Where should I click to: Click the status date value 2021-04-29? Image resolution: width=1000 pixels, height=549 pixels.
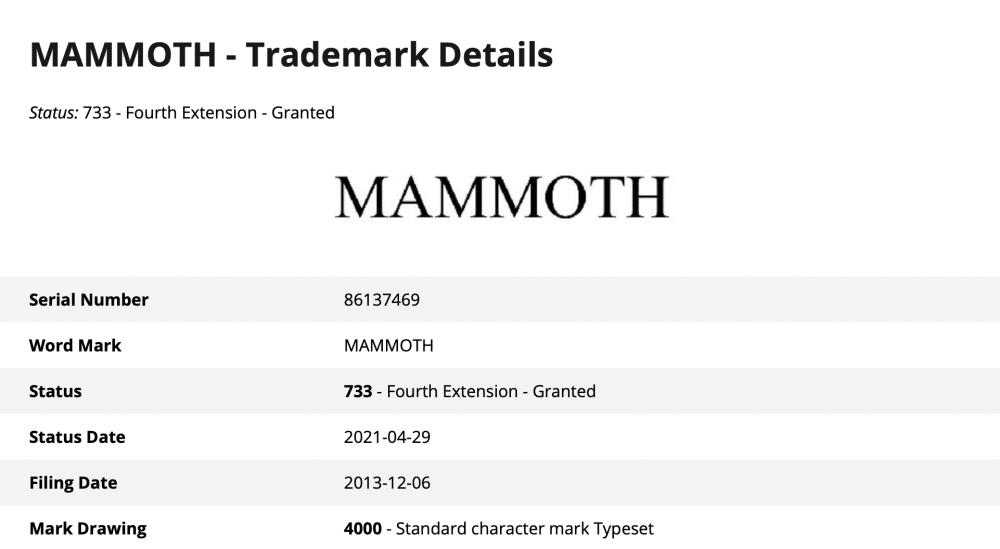tap(387, 437)
